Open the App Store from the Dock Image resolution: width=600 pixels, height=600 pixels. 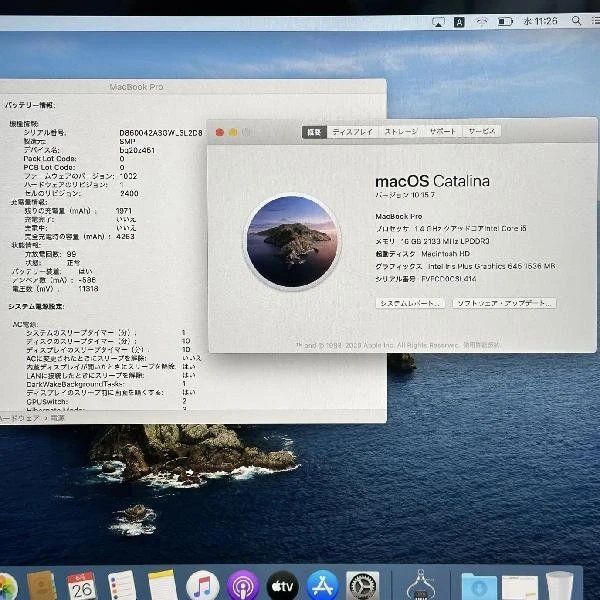pos(323,585)
